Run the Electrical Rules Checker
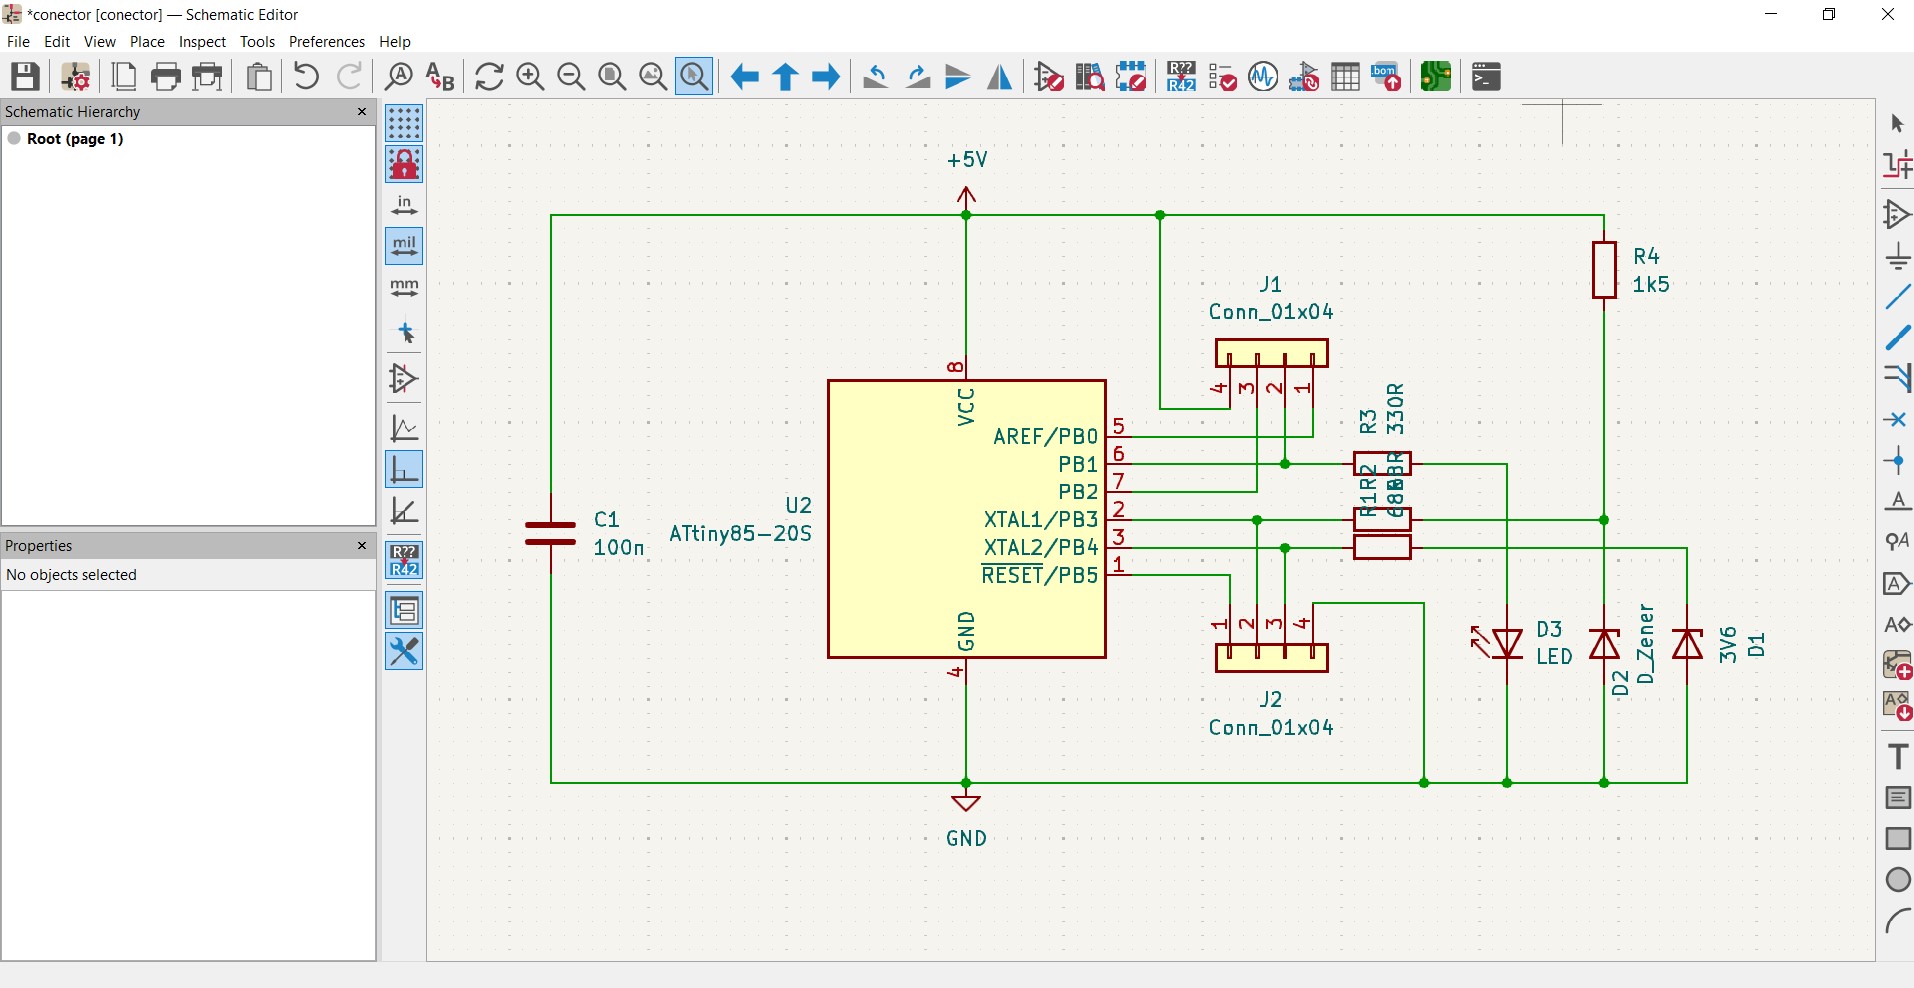 click(1222, 76)
